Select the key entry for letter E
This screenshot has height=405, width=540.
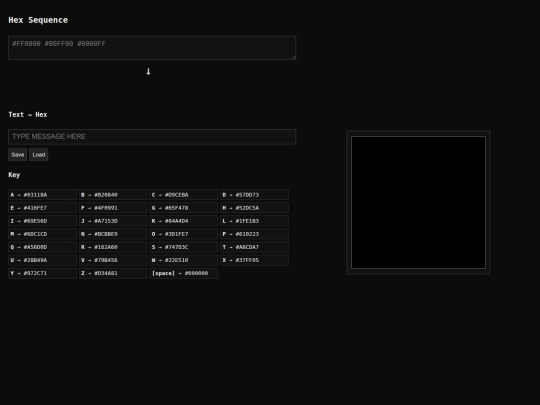coord(42,208)
